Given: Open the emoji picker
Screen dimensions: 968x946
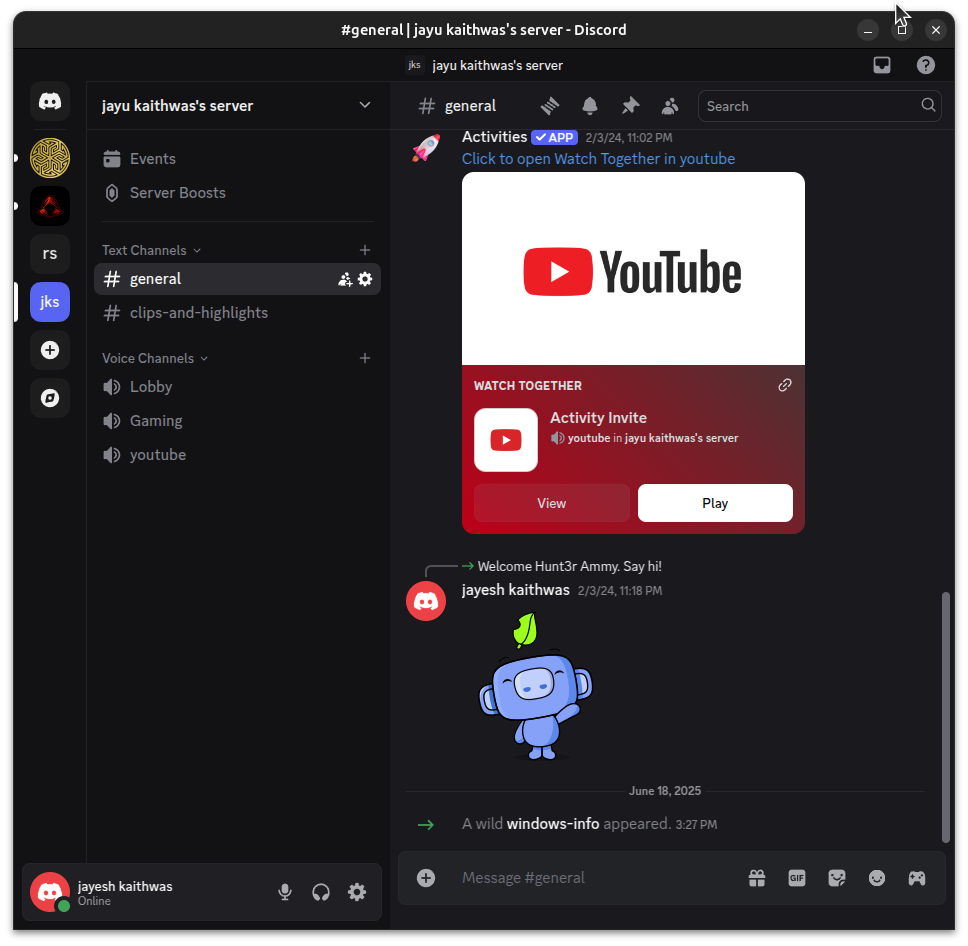Looking at the screenshot, I should (877, 878).
